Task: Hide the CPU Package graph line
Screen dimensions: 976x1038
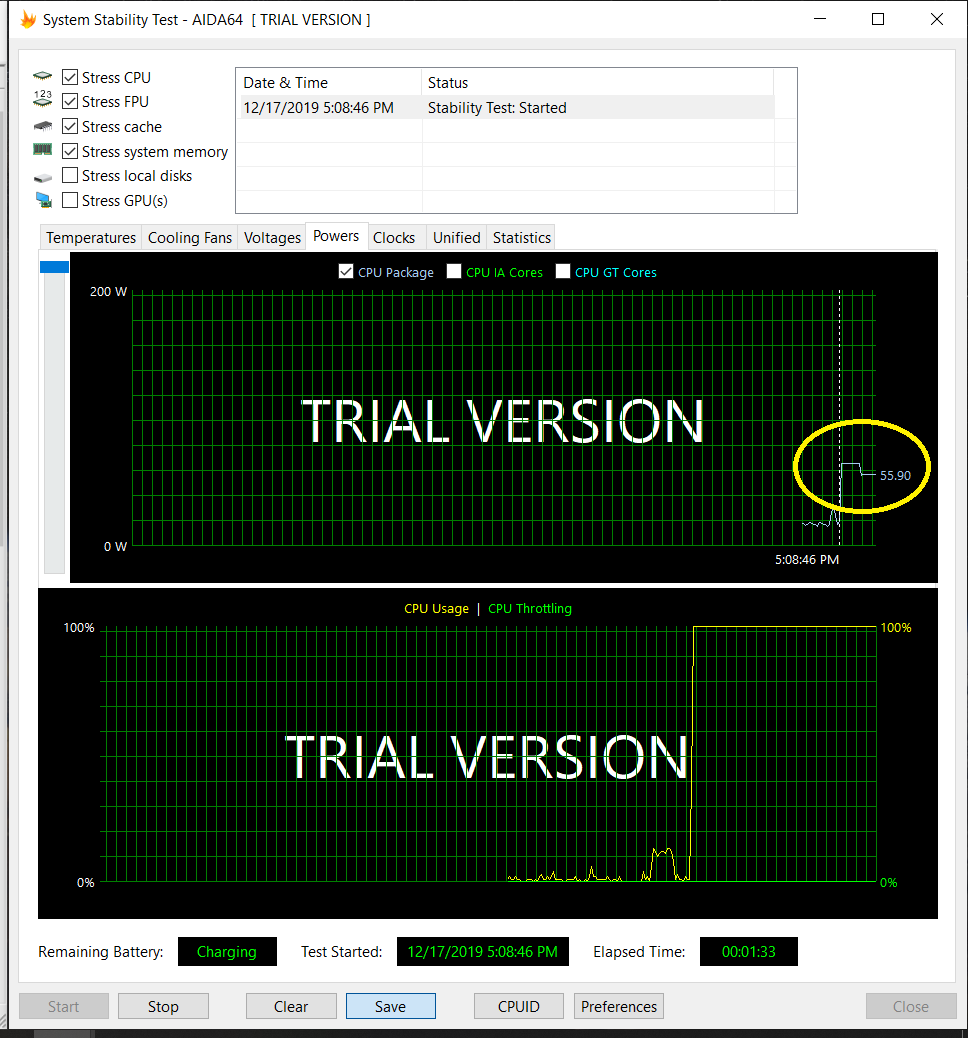Action: click(x=346, y=271)
